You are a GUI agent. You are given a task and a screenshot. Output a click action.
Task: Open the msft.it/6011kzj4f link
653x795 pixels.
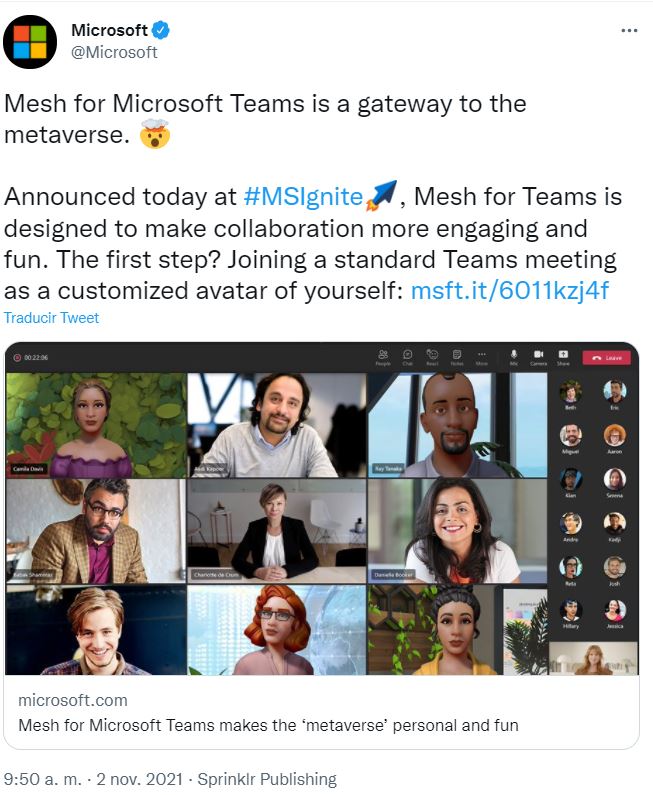509,291
